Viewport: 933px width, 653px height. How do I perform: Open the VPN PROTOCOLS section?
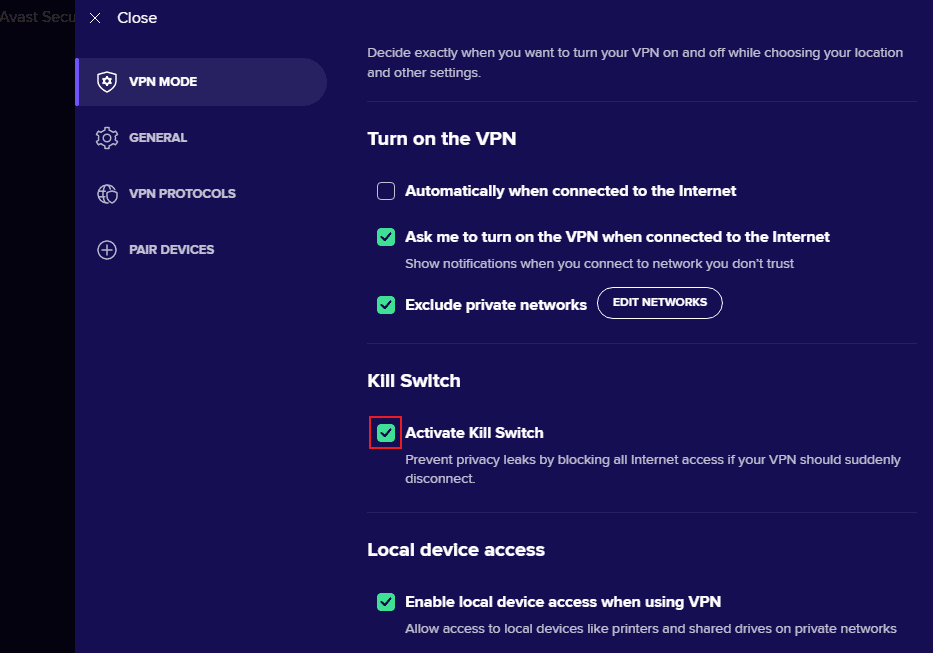181,193
